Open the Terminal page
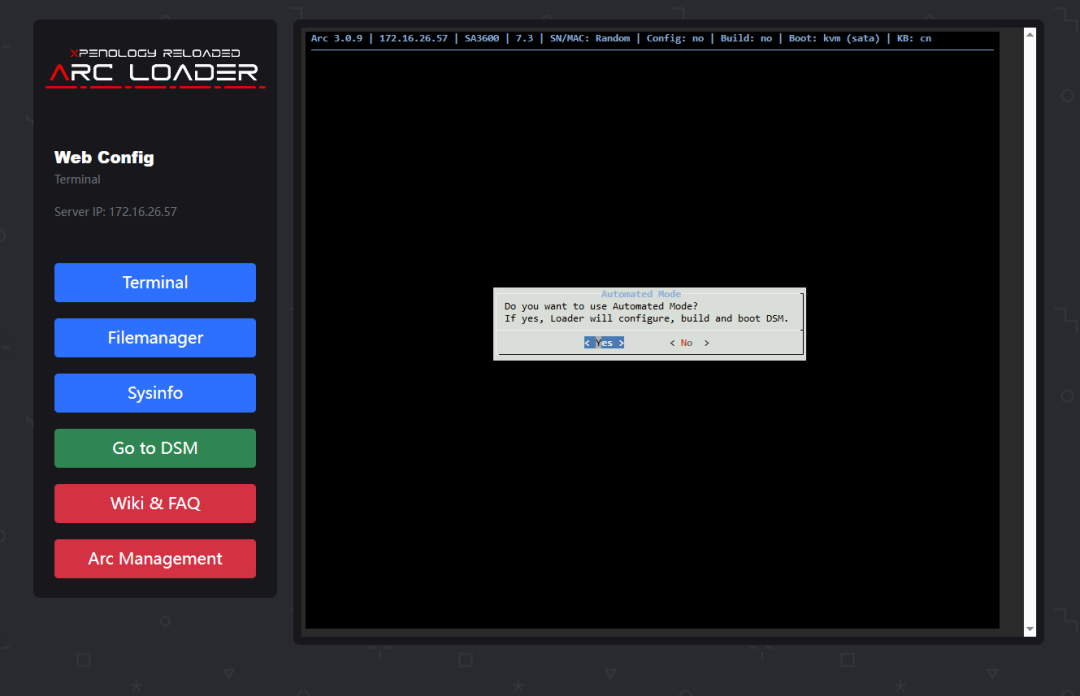 point(155,283)
